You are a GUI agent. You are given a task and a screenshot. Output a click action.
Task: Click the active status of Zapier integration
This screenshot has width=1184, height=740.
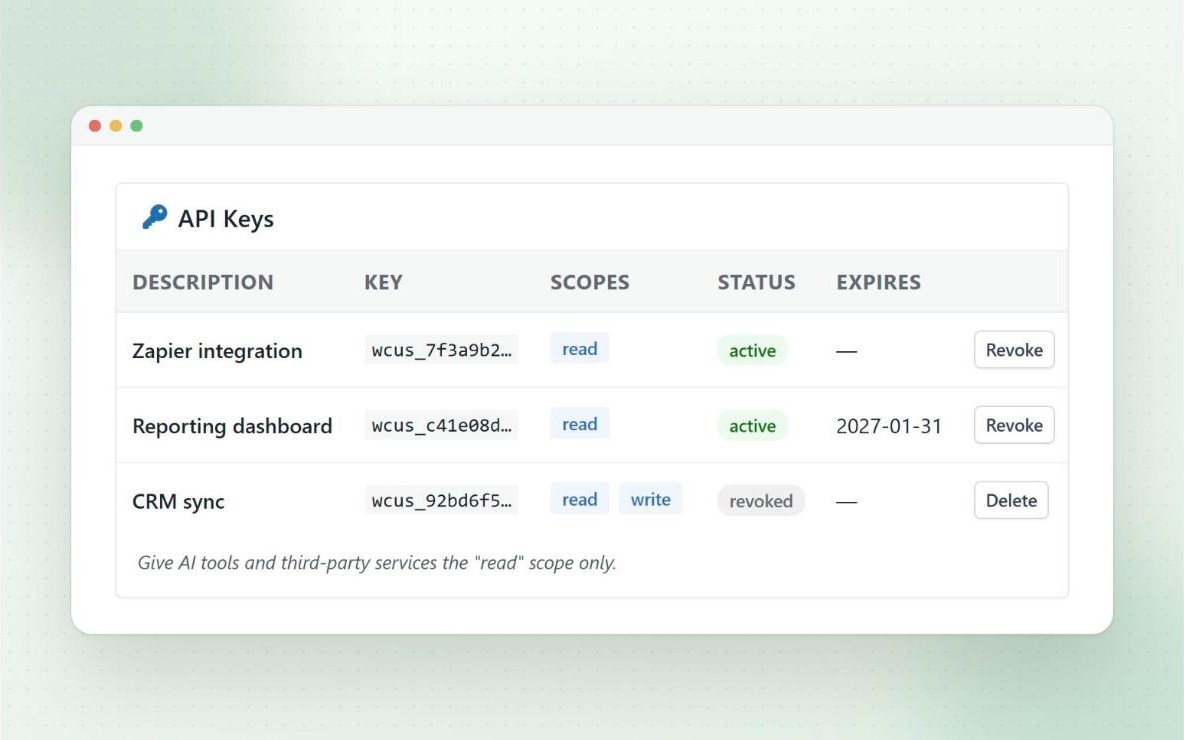point(752,350)
